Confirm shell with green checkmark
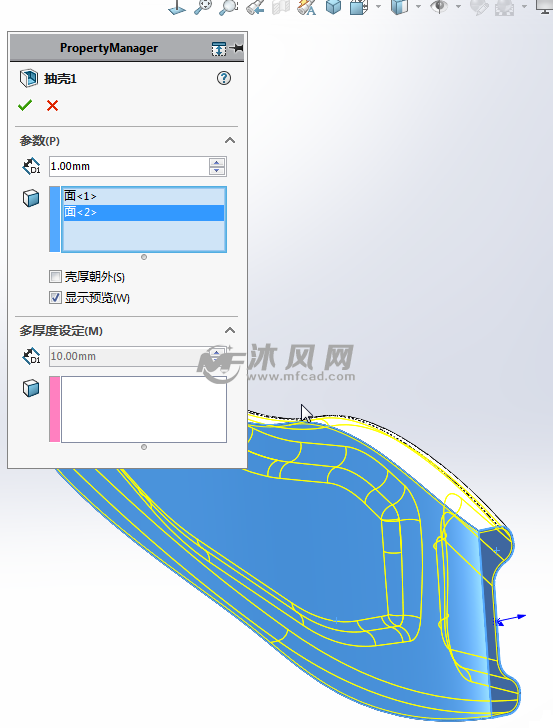The image size is (553, 728). (x=25, y=105)
